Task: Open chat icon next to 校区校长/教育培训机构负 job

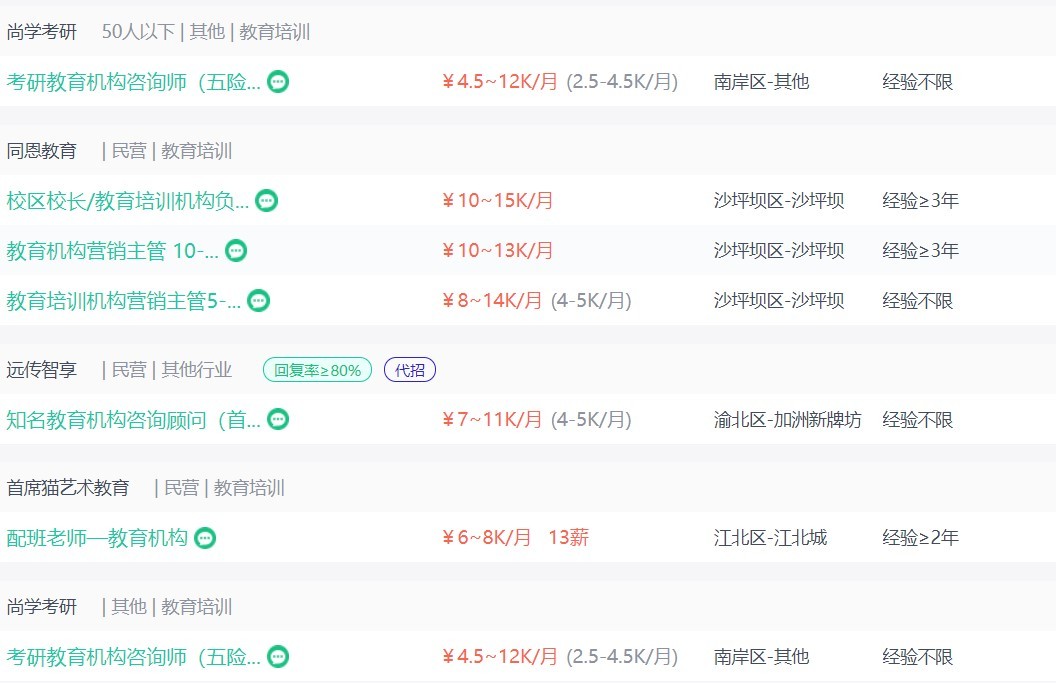Action: click(267, 200)
